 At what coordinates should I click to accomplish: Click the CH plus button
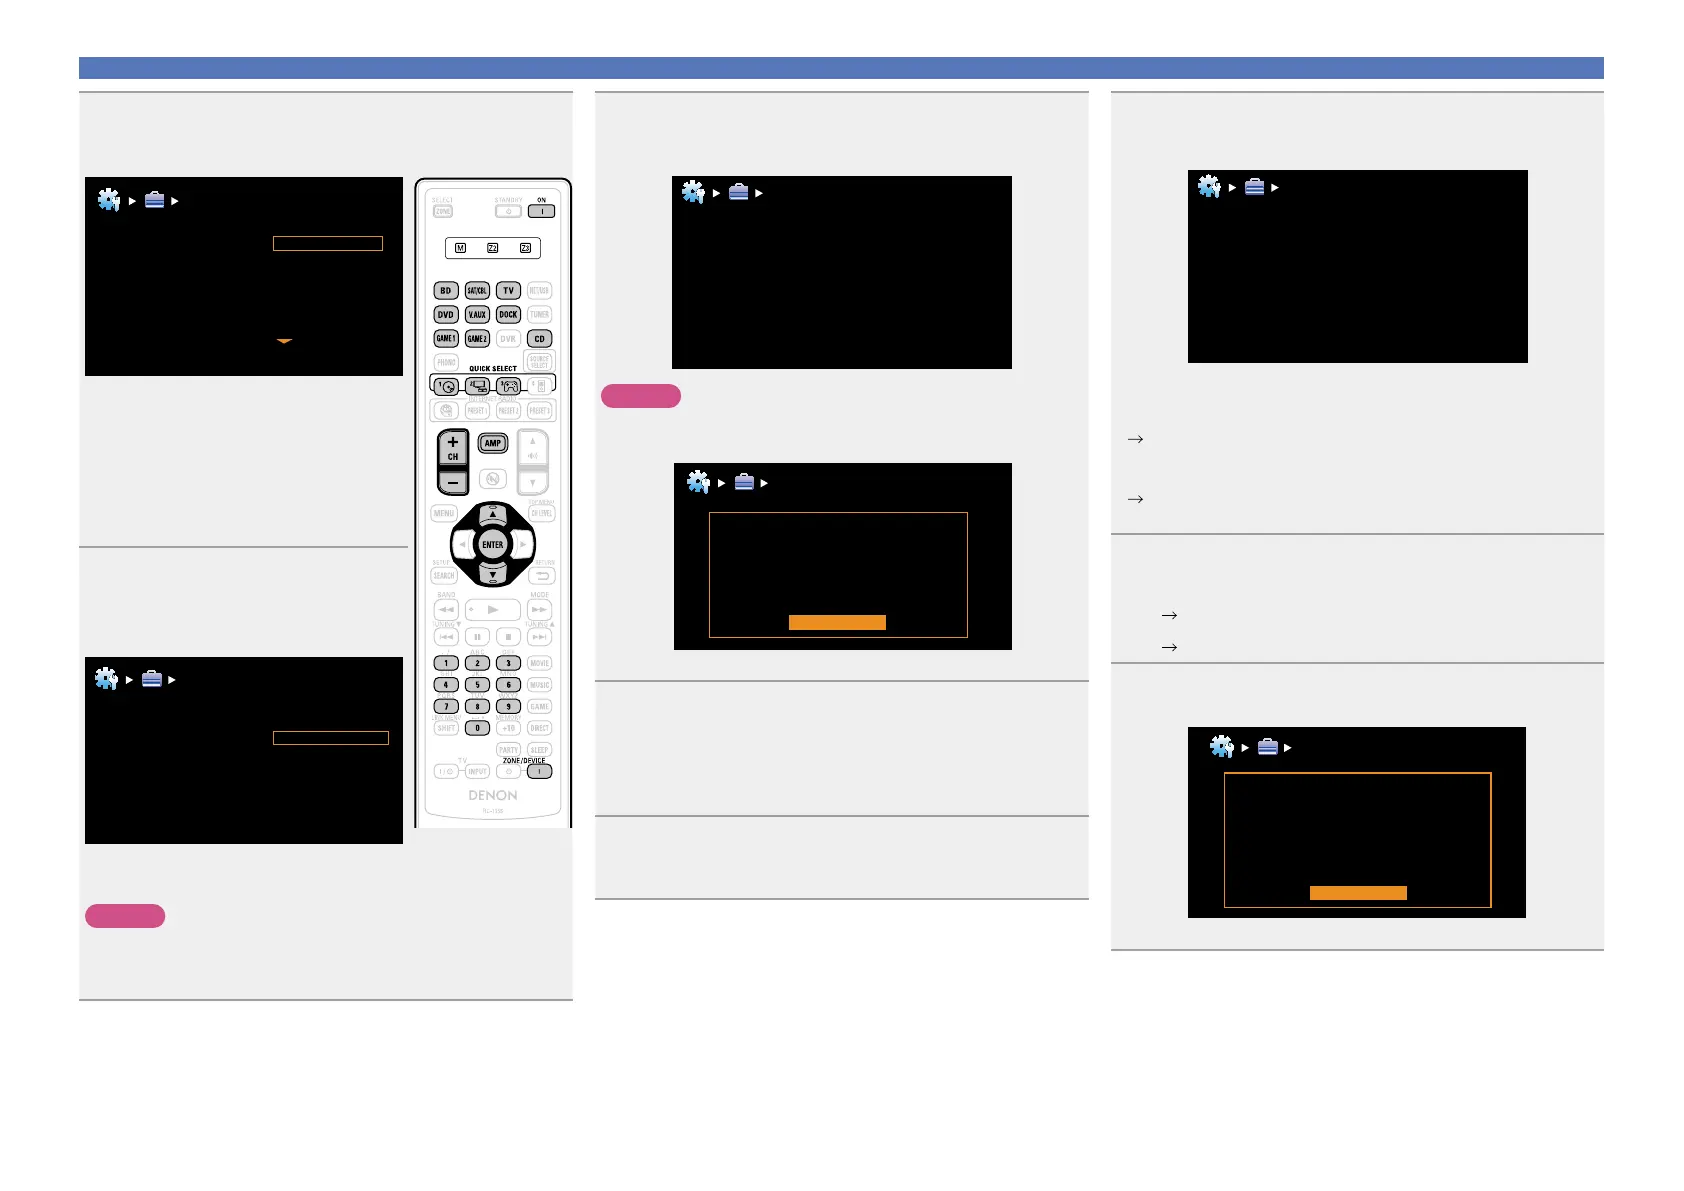tap(453, 445)
